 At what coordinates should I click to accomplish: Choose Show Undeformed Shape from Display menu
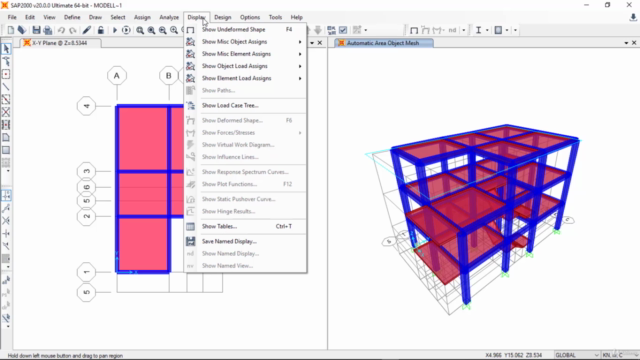pos(245,29)
